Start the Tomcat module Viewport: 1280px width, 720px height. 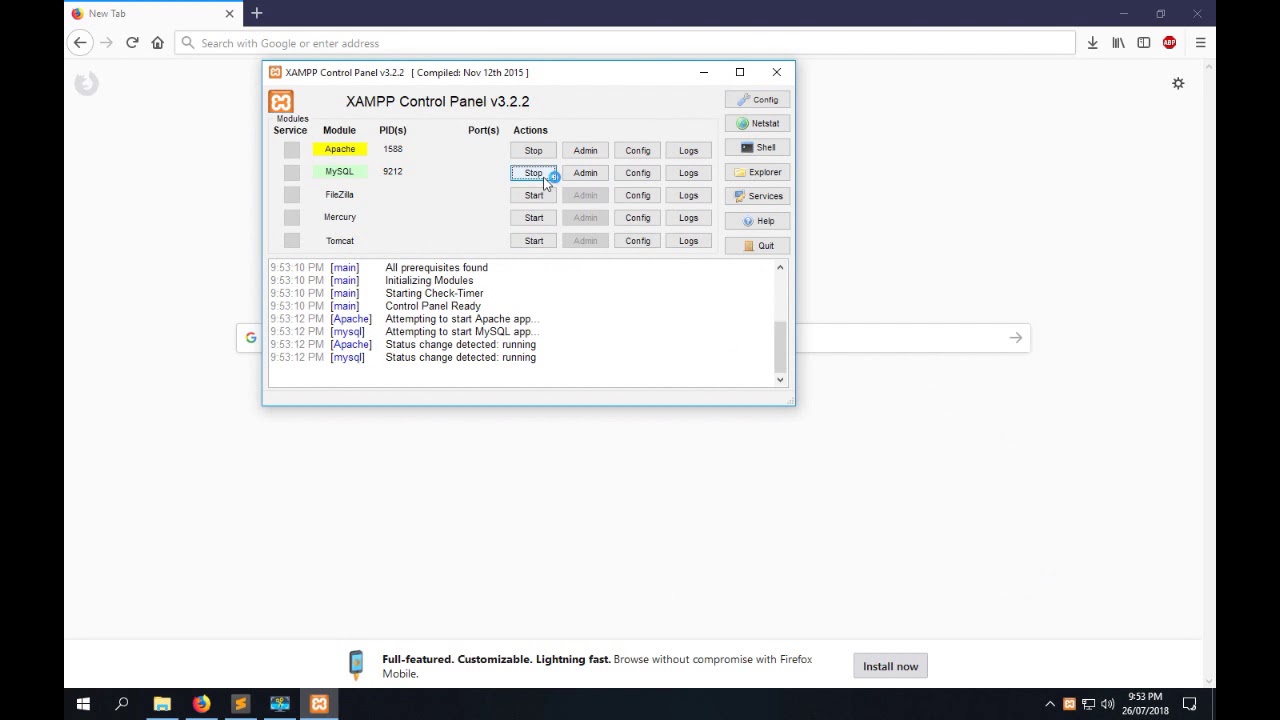pos(534,241)
